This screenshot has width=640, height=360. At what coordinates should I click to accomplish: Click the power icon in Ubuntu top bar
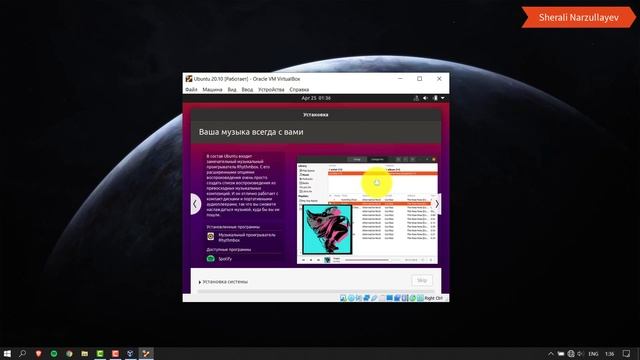[x=436, y=98]
